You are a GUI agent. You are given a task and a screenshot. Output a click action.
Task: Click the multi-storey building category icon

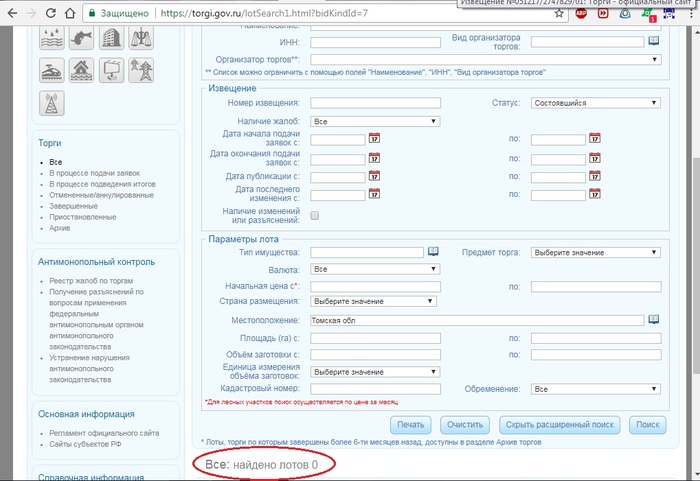[x=114, y=38]
